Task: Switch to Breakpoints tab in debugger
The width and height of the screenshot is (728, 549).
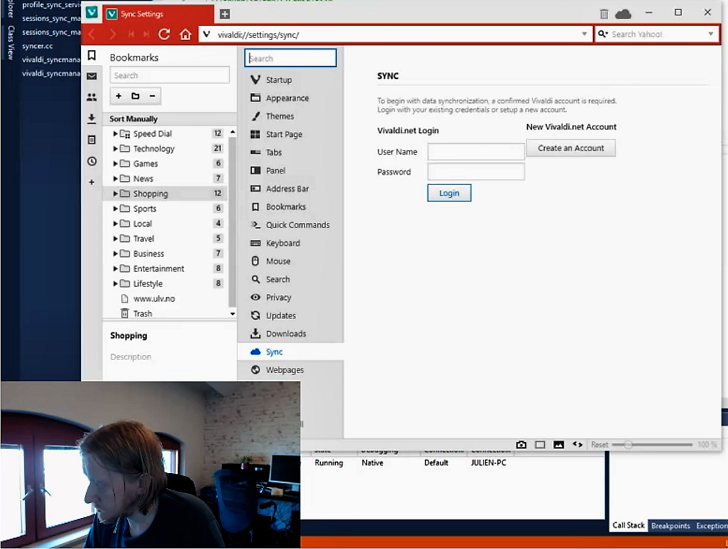Action: tap(670, 525)
